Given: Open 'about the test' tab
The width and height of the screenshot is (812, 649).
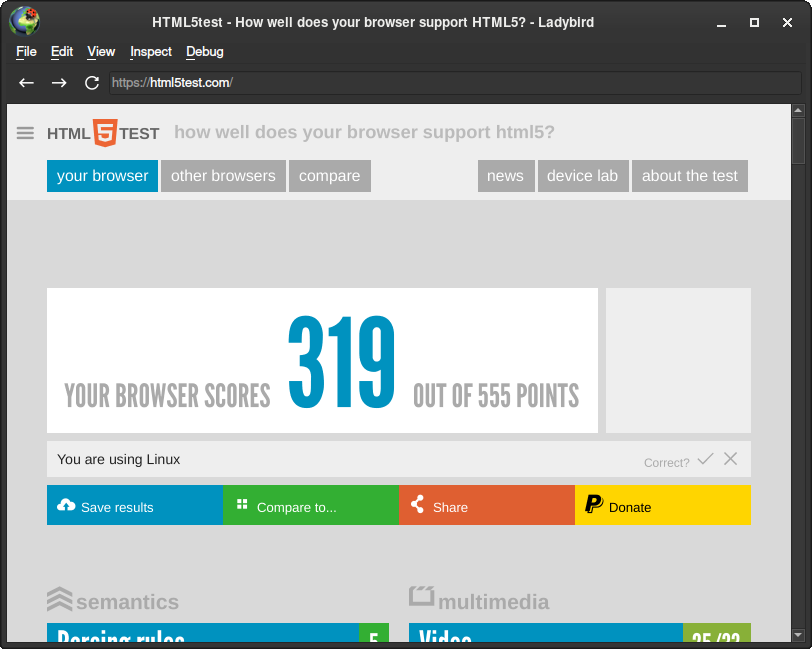Looking at the screenshot, I should click(x=690, y=176).
